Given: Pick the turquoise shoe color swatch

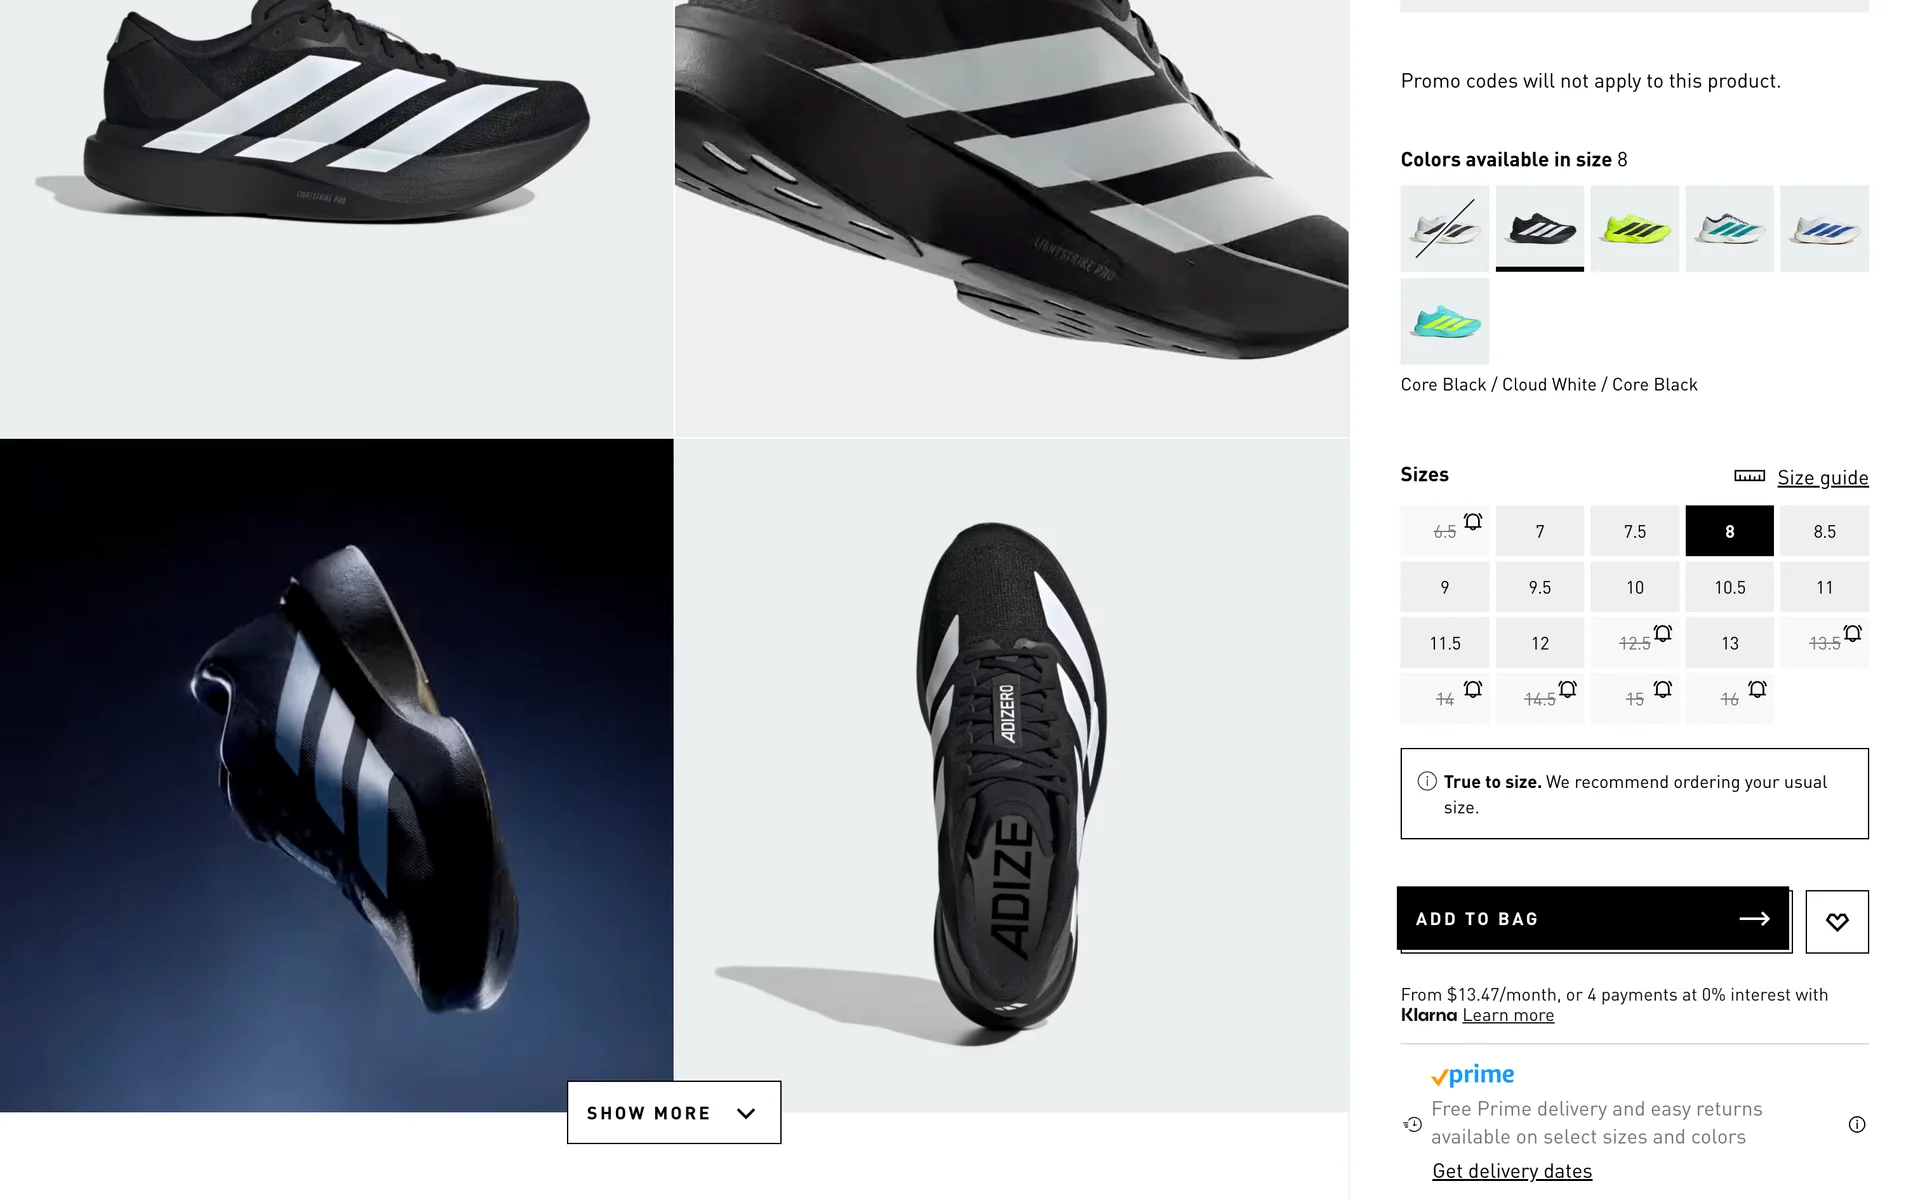Looking at the screenshot, I should [1444, 321].
